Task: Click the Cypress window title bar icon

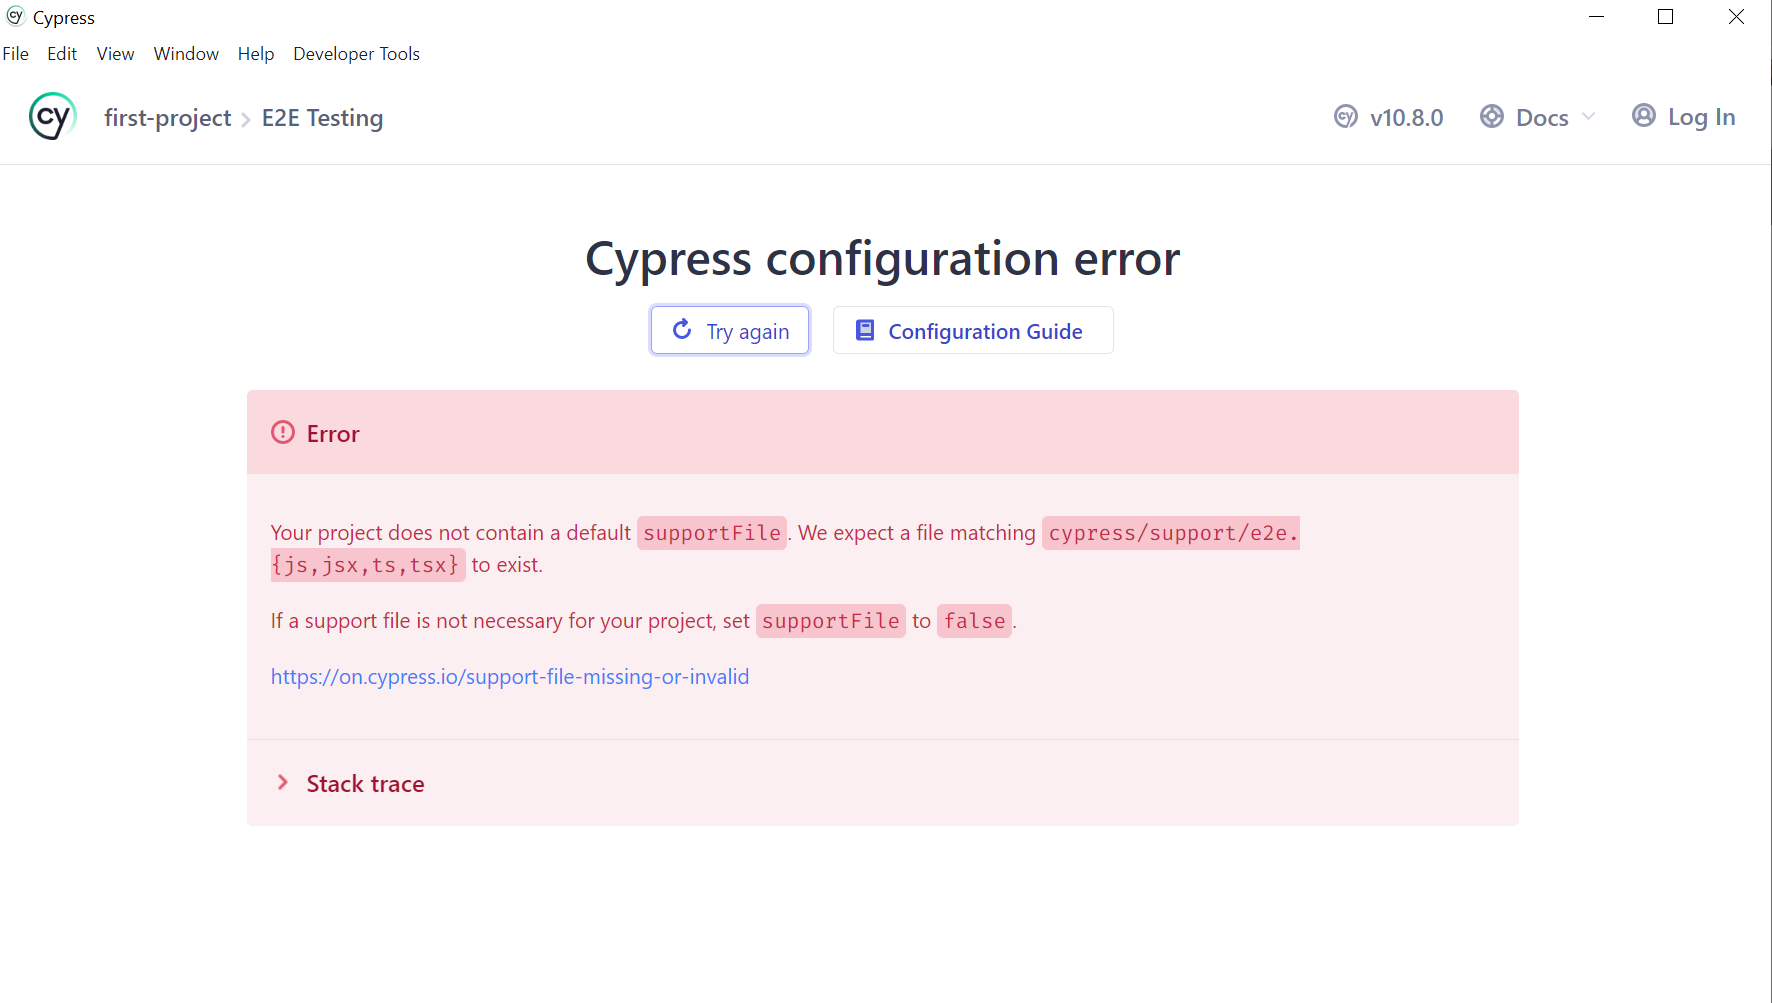Action: [x=15, y=16]
